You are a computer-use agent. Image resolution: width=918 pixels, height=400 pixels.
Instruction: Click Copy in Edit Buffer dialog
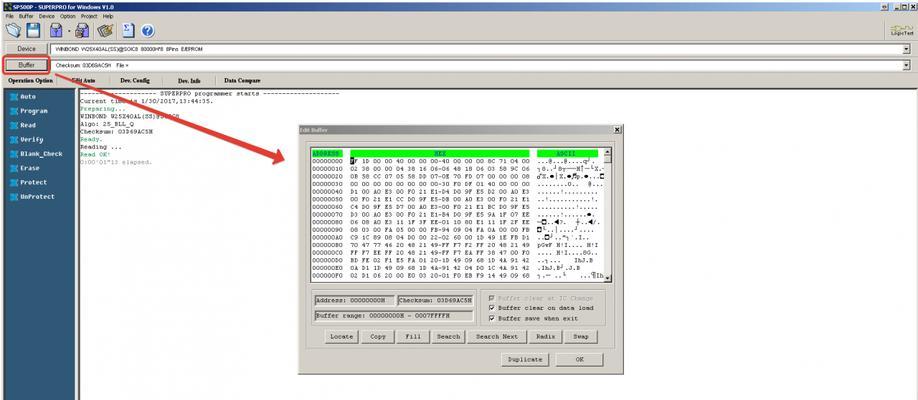pyautogui.click(x=378, y=337)
